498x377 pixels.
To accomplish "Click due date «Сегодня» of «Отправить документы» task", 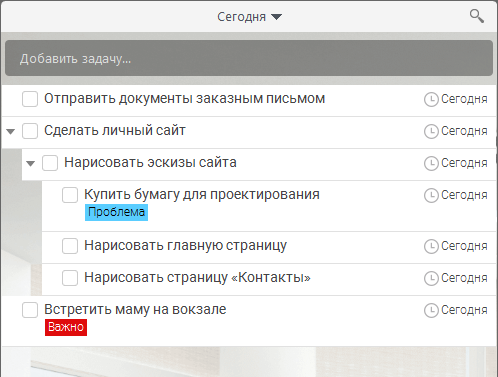I will tap(464, 99).
